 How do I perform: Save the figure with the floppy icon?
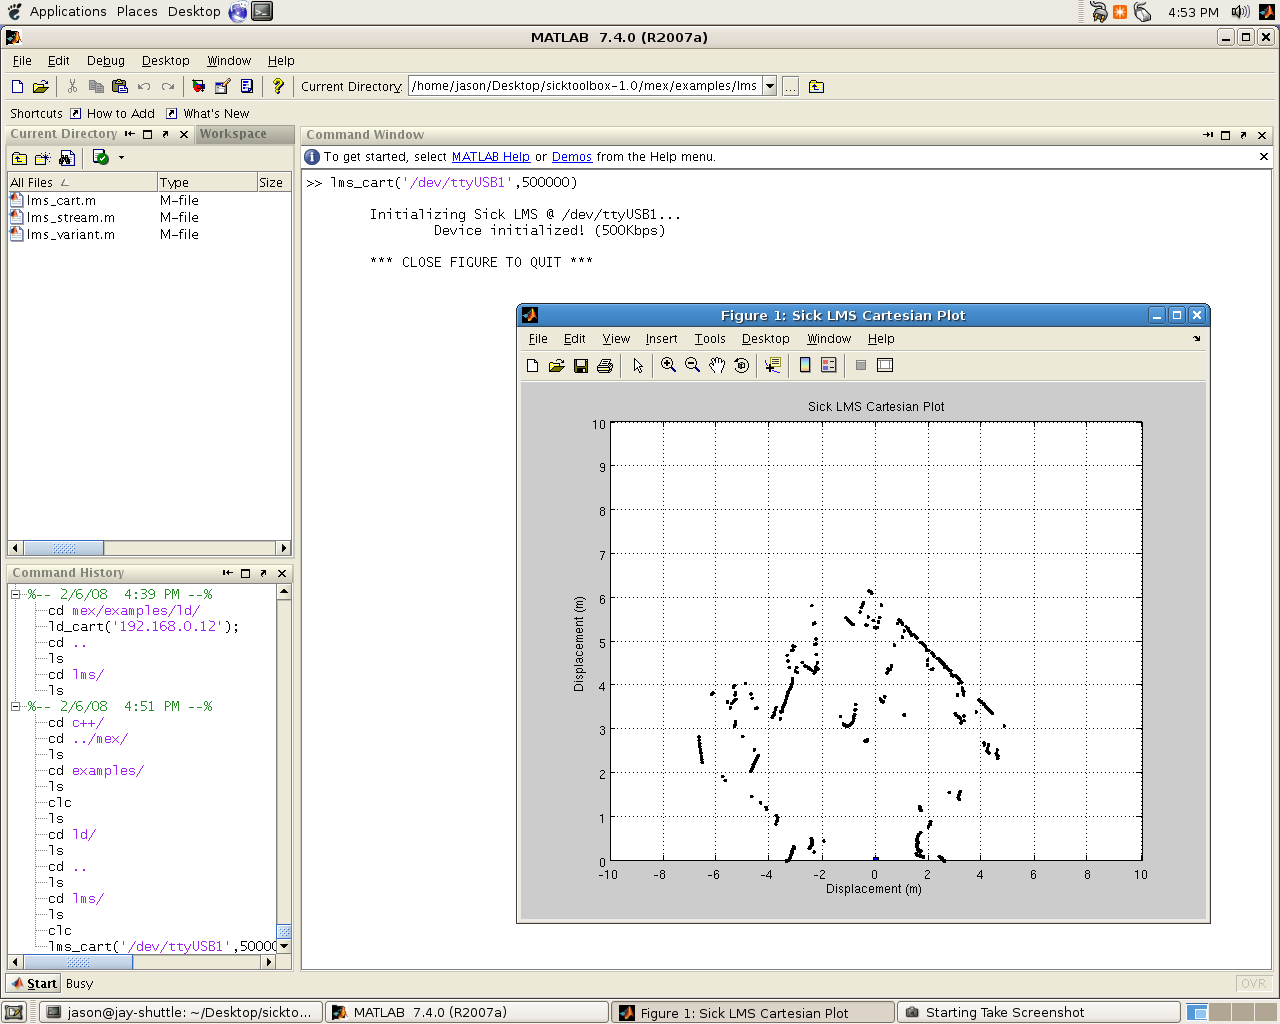click(581, 366)
